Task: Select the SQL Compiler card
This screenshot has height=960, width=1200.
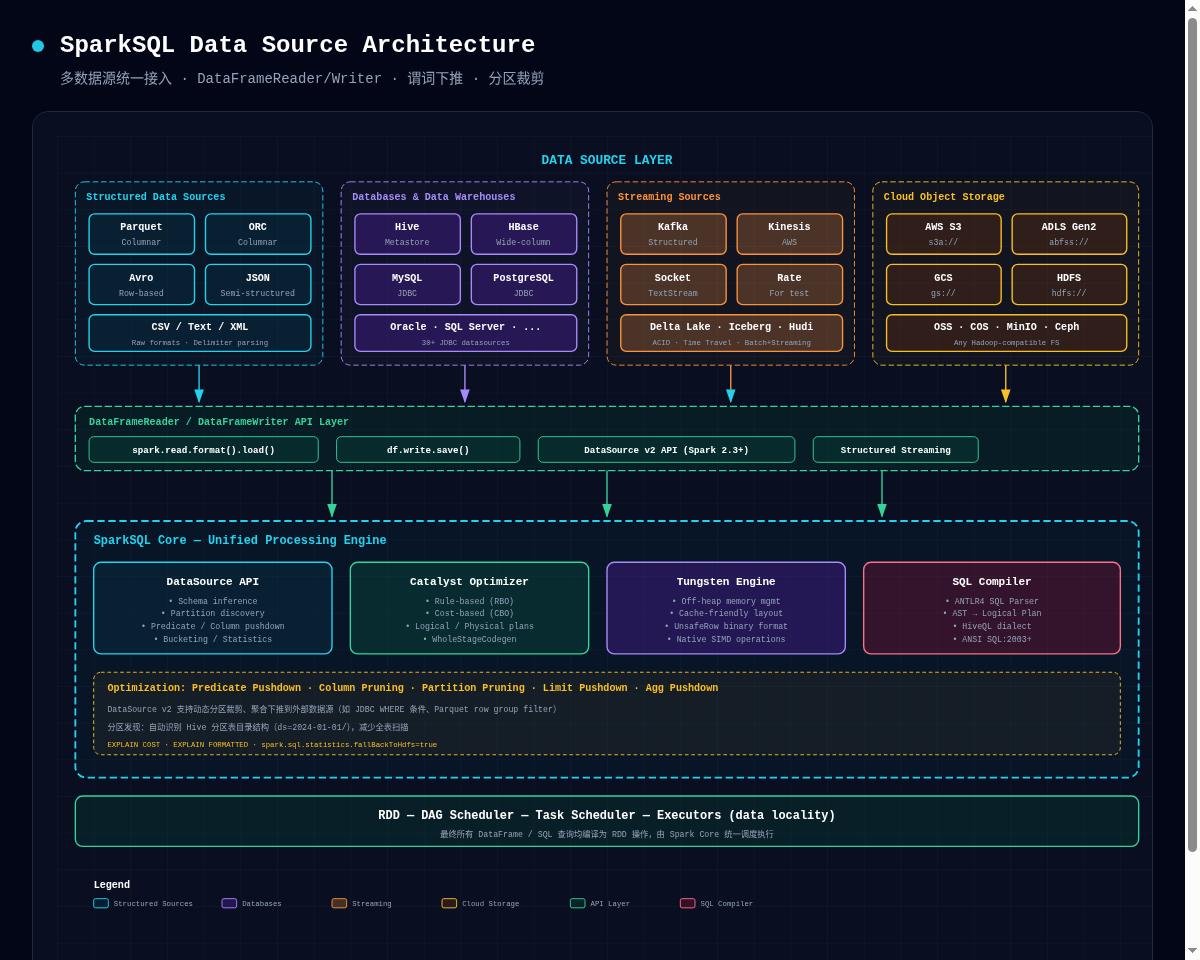Action: (992, 608)
